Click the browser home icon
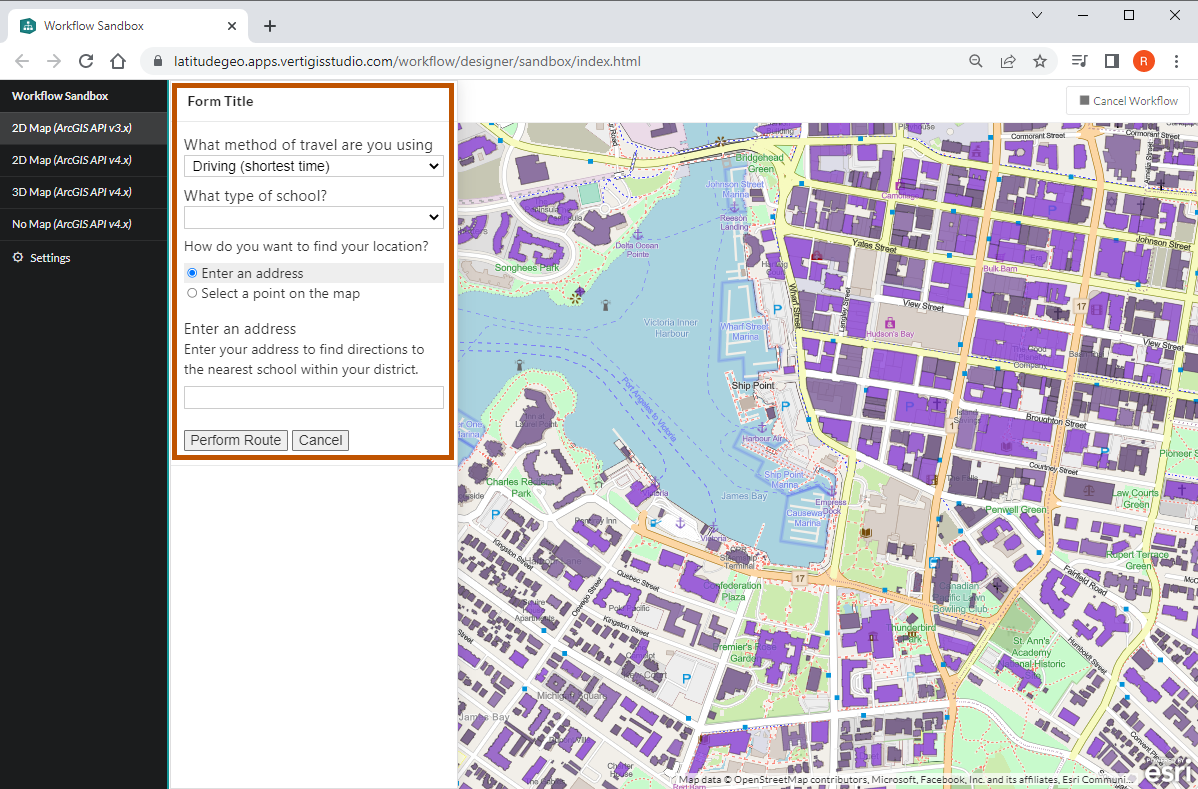This screenshot has height=789, width=1198. pos(118,61)
